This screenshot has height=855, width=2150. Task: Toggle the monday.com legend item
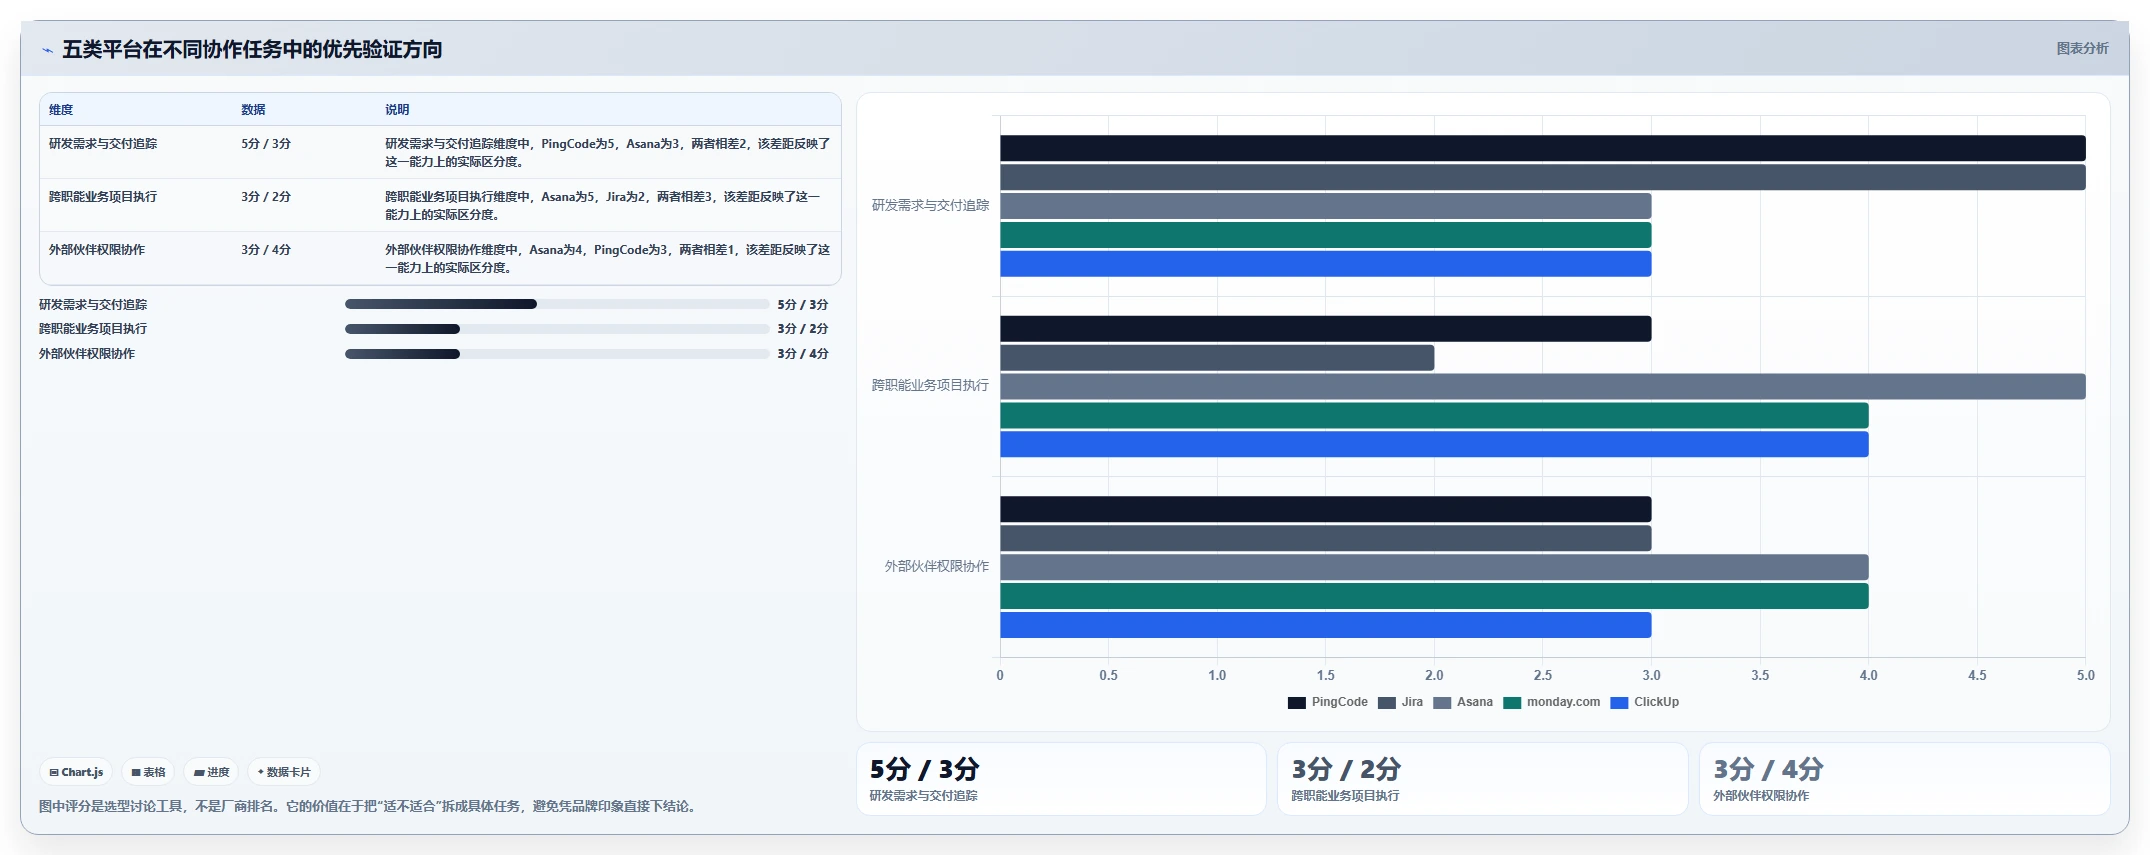click(1551, 702)
